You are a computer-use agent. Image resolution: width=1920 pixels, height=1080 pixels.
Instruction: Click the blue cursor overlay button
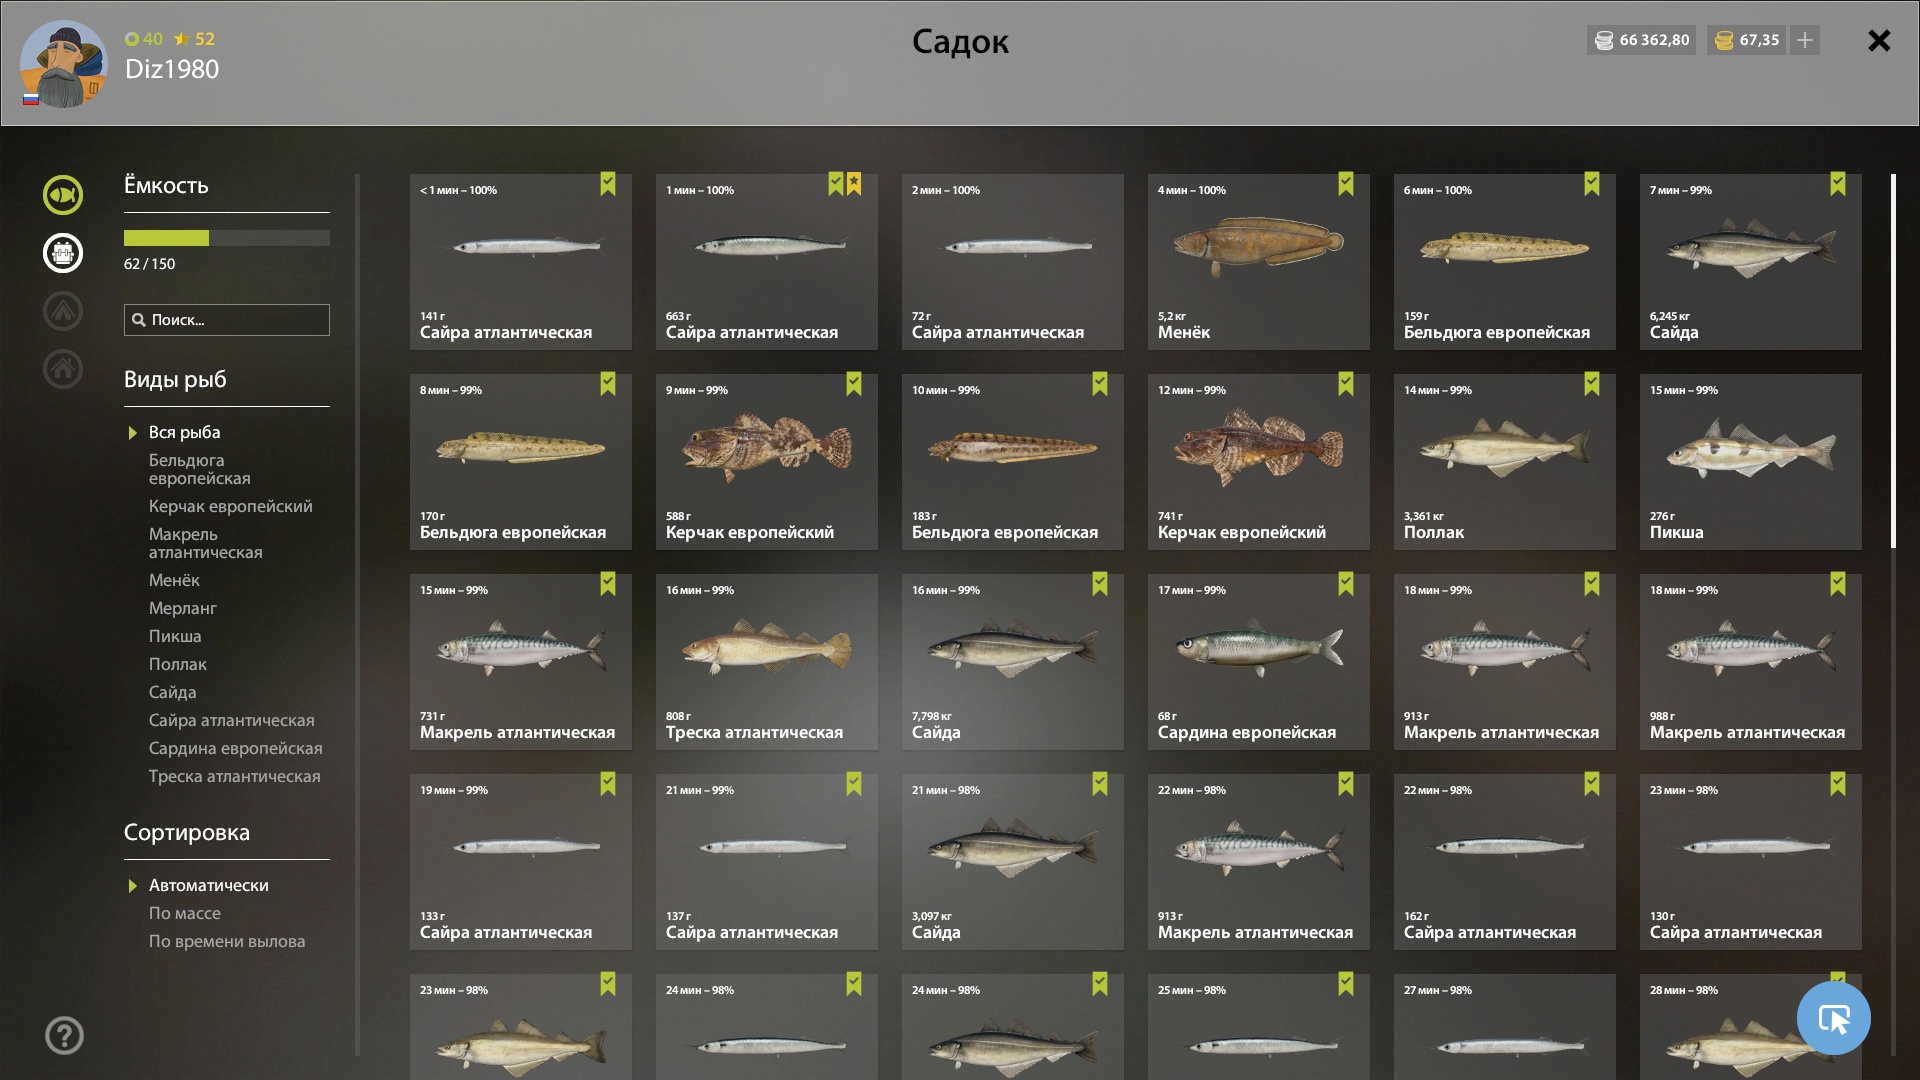pos(1833,1018)
